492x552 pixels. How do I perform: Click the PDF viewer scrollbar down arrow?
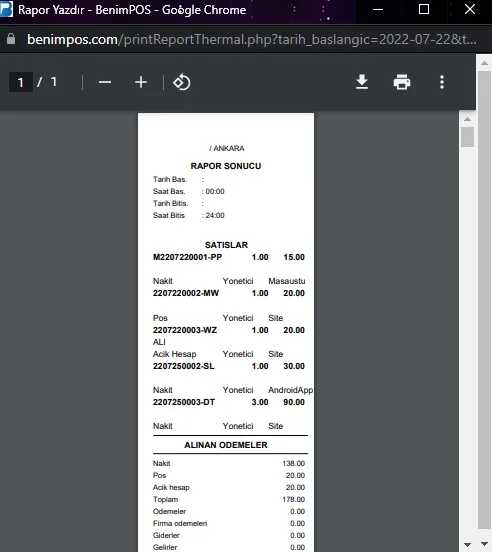point(467,545)
